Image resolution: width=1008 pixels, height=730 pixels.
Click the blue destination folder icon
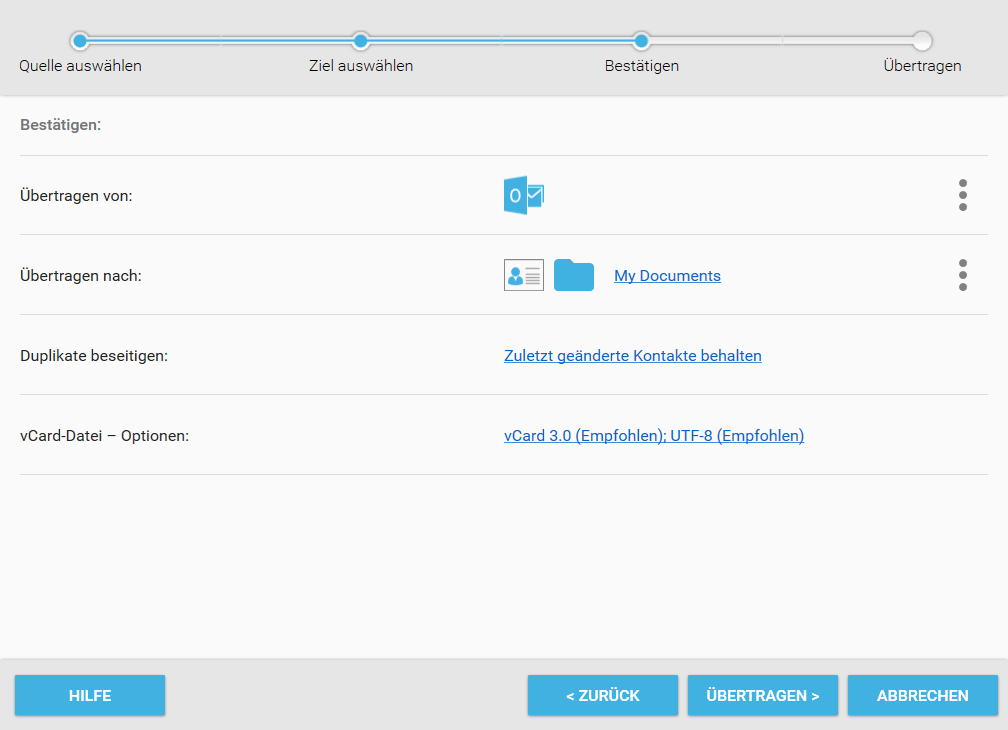click(573, 275)
